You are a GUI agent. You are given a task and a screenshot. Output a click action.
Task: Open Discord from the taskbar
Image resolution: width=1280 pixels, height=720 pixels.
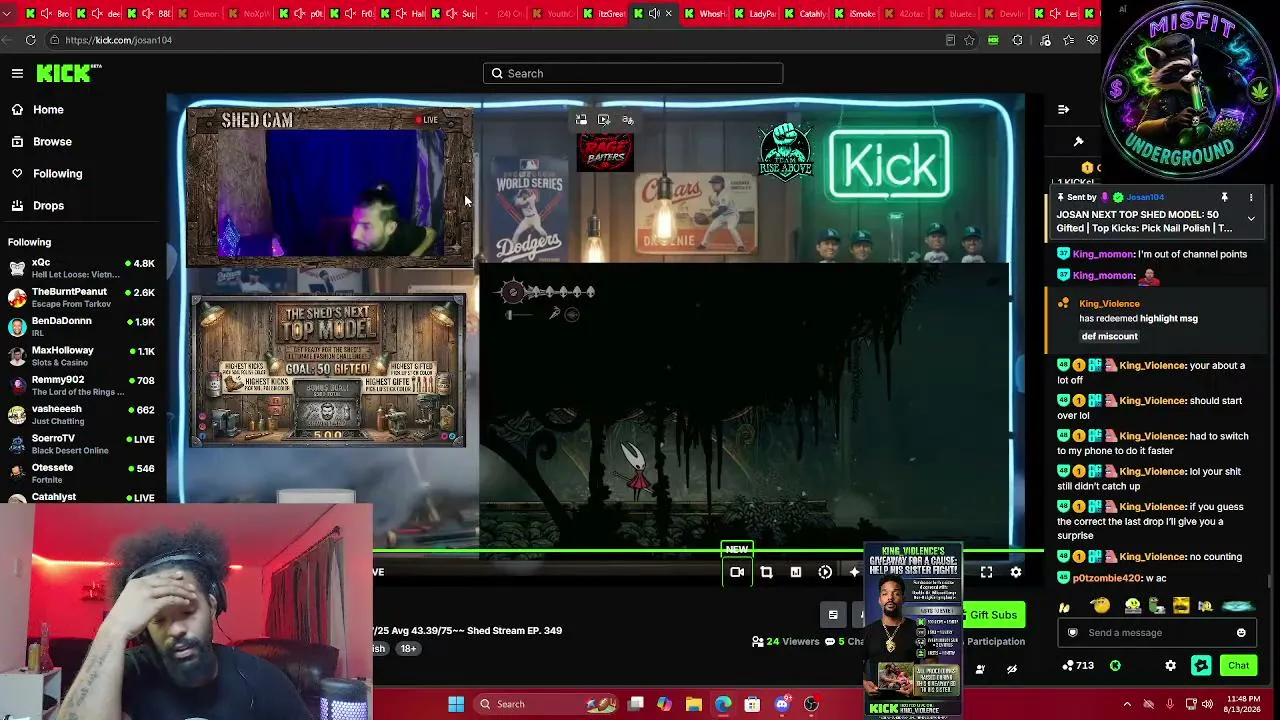click(782, 704)
